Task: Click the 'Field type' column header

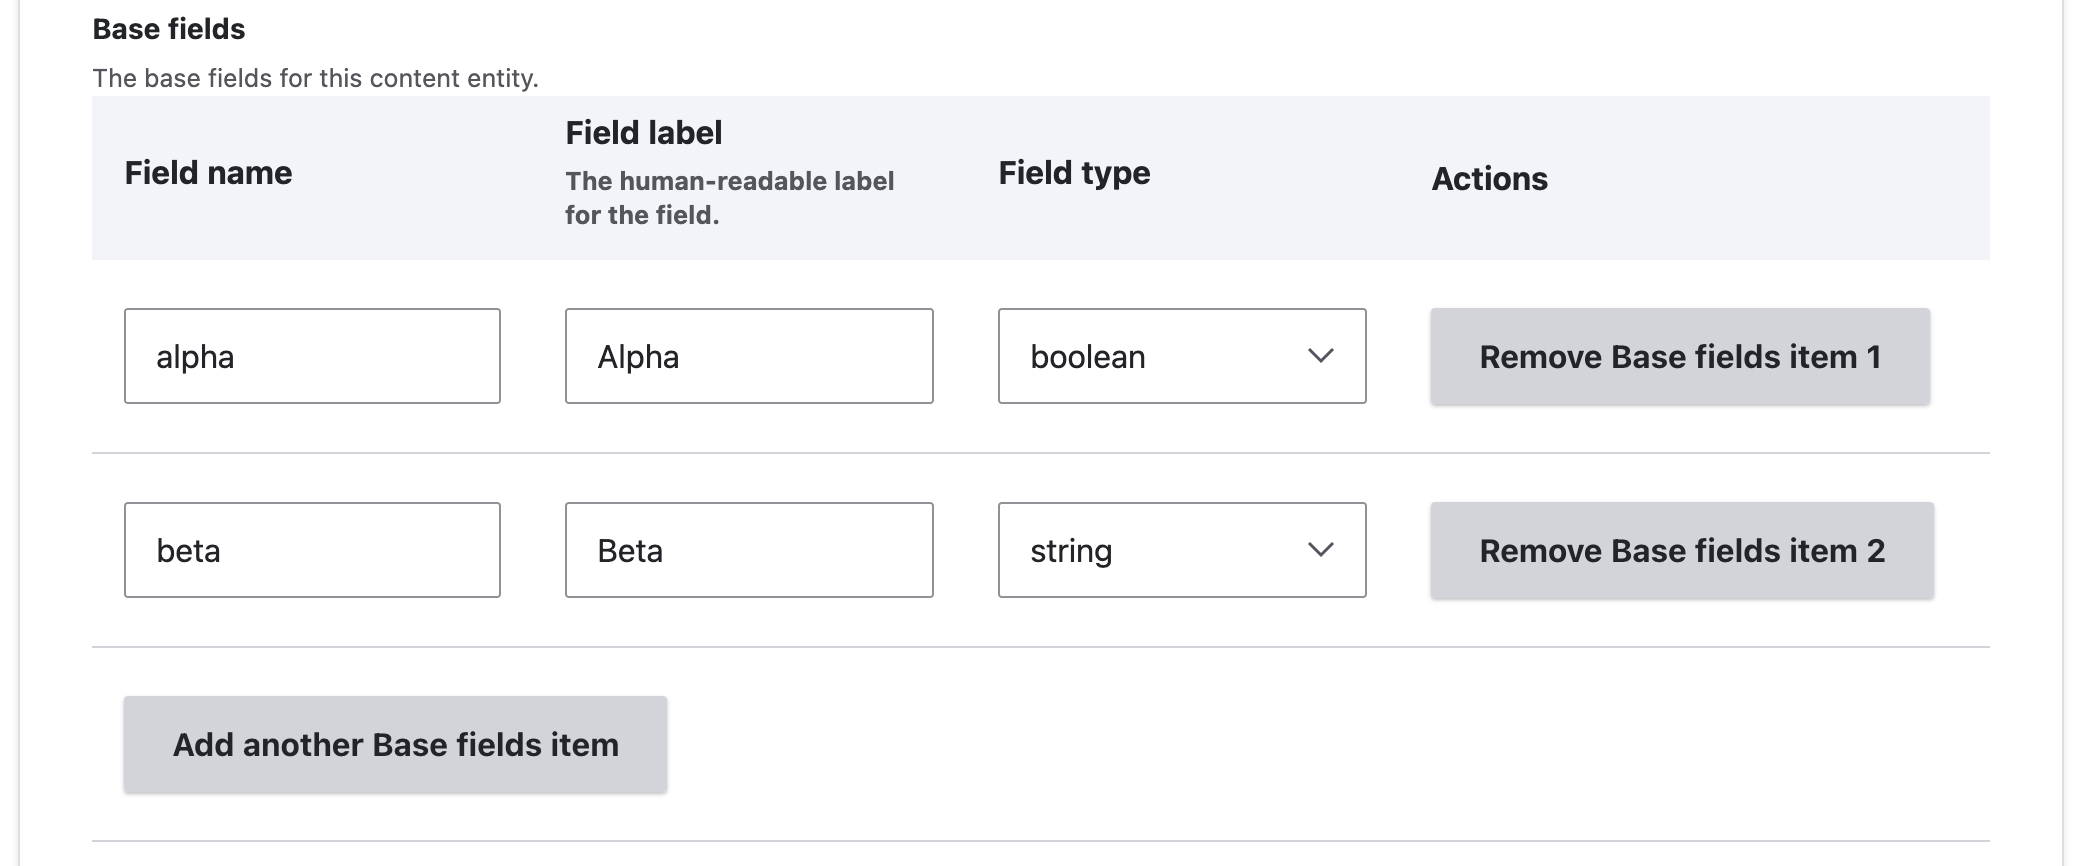Action: point(1074,173)
